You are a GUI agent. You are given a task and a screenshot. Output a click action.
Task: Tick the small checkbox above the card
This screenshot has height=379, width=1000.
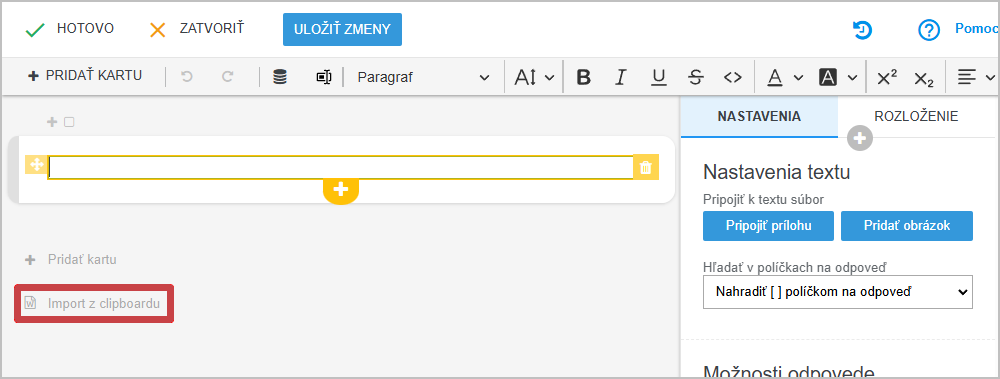[x=70, y=122]
